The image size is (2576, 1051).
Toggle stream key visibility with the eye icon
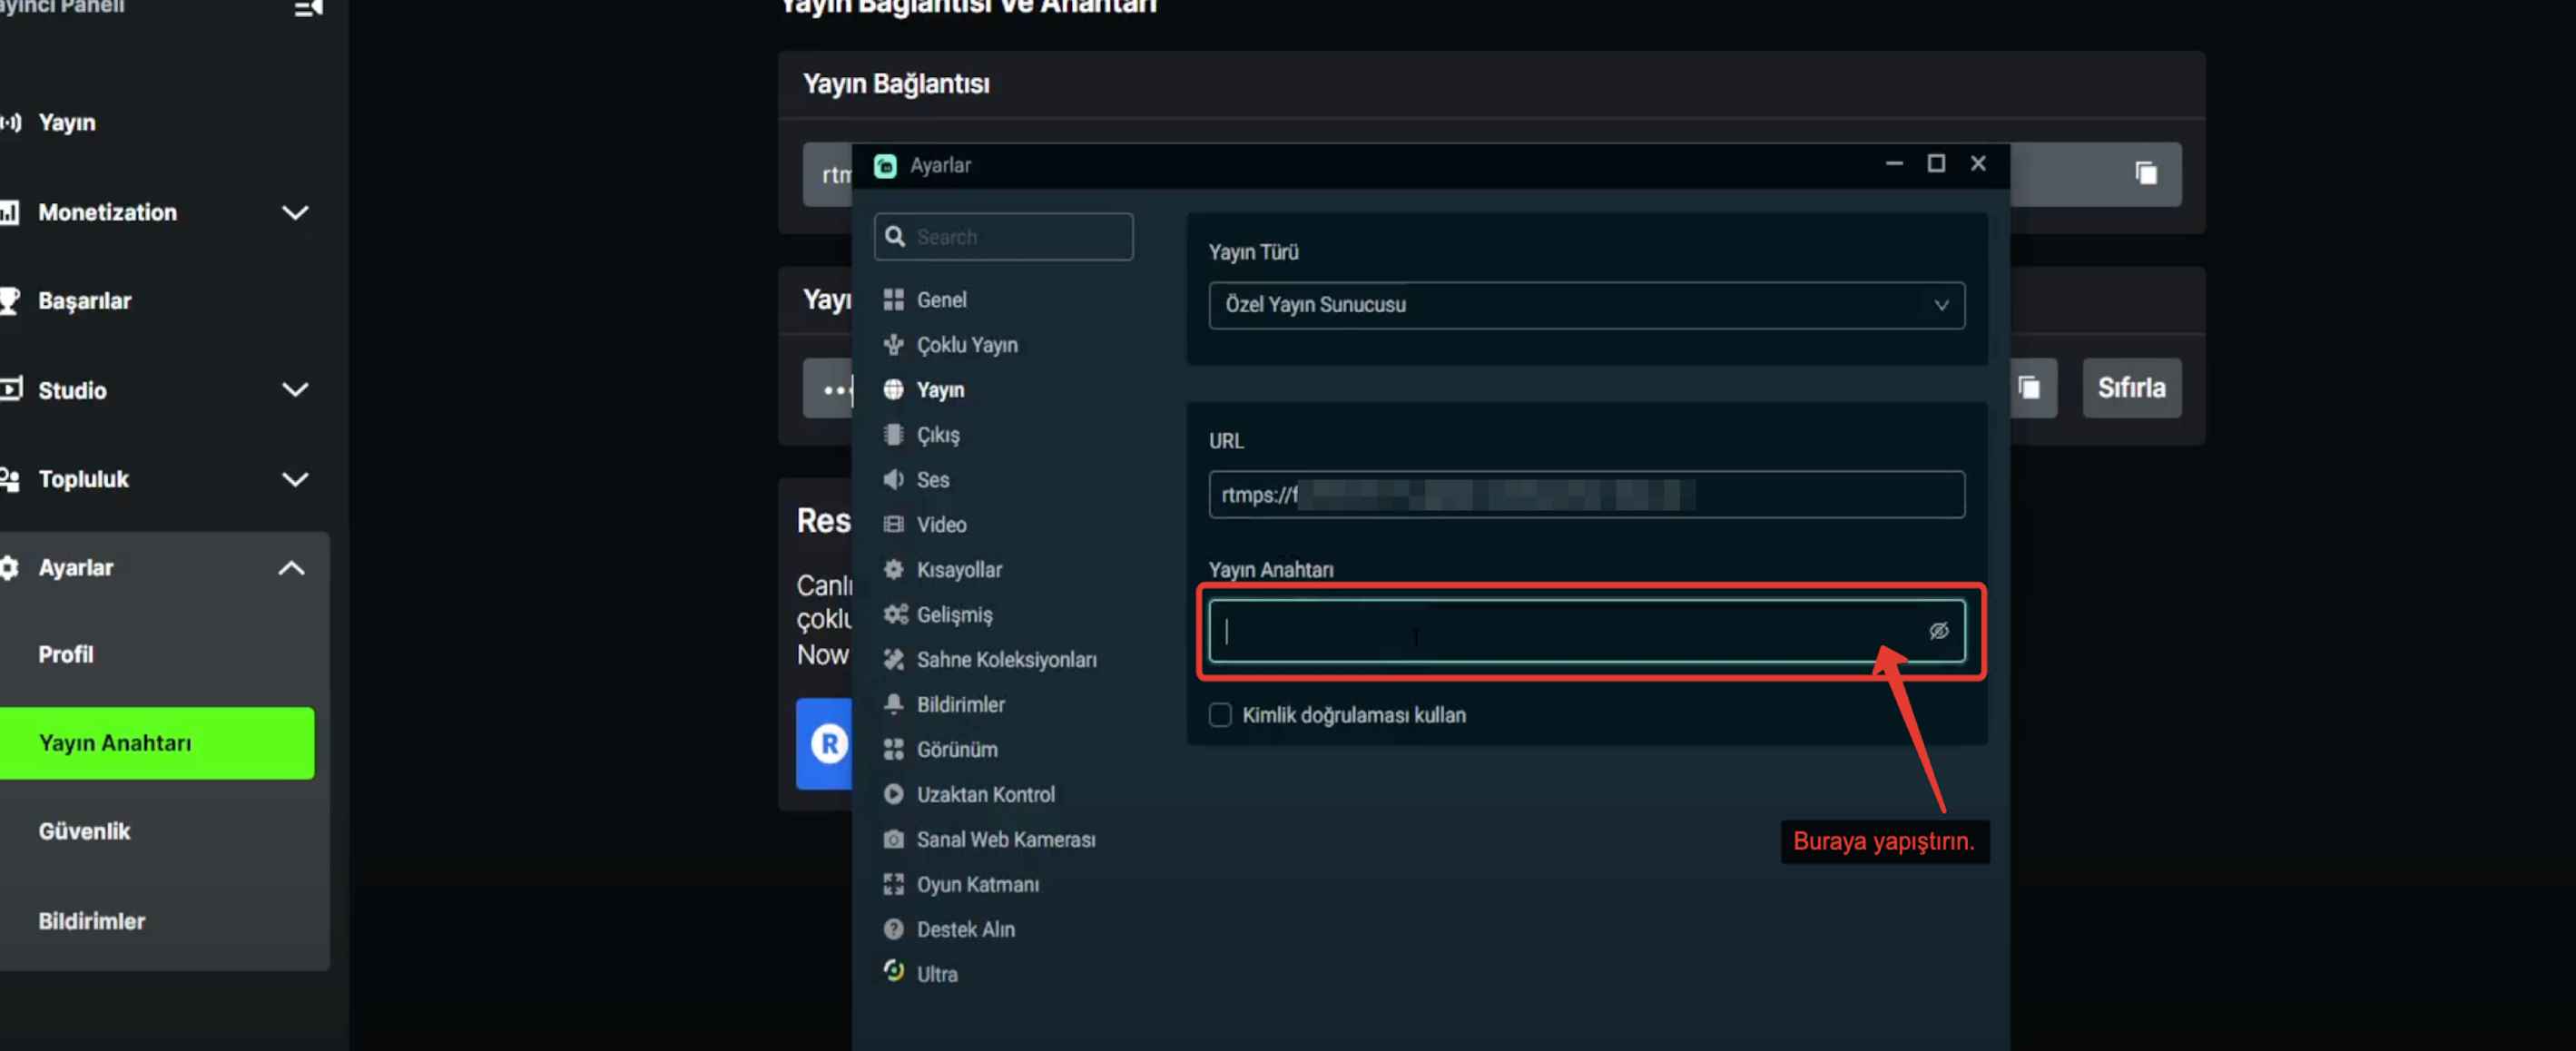pos(1938,630)
